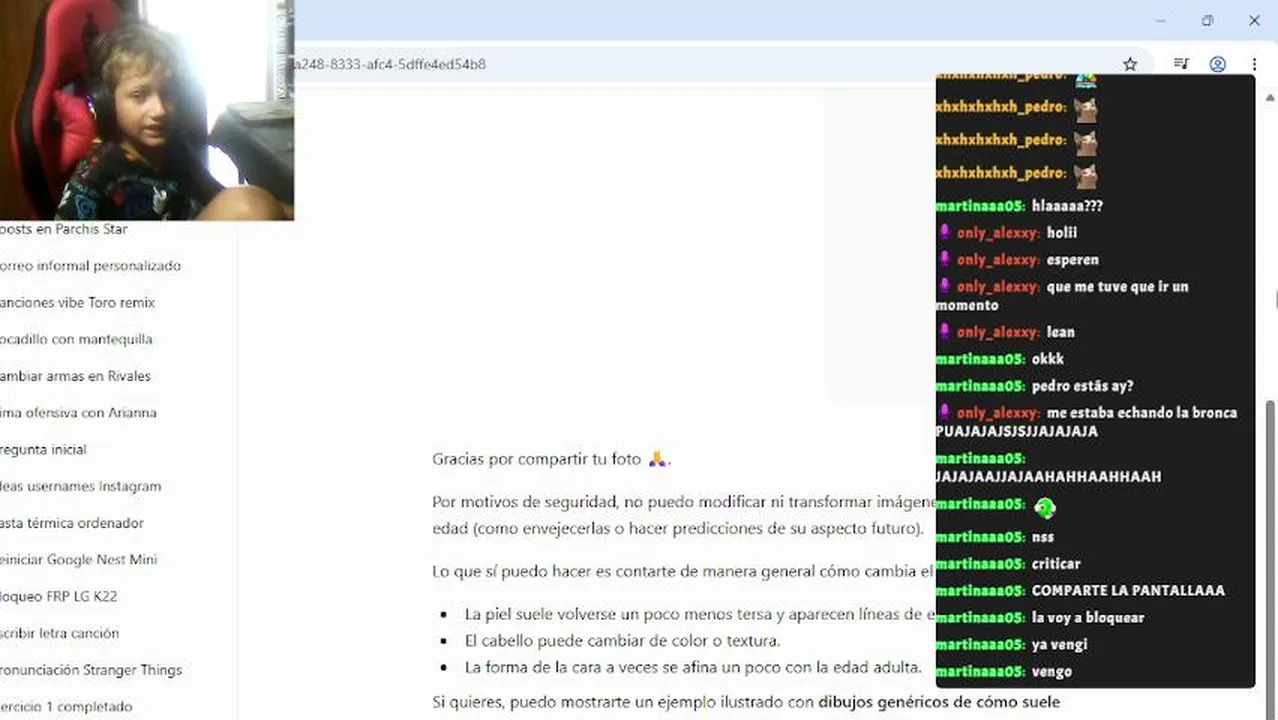This screenshot has height=720, width=1278.
Task: Close the Chrome window
Action: coord(1254,20)
